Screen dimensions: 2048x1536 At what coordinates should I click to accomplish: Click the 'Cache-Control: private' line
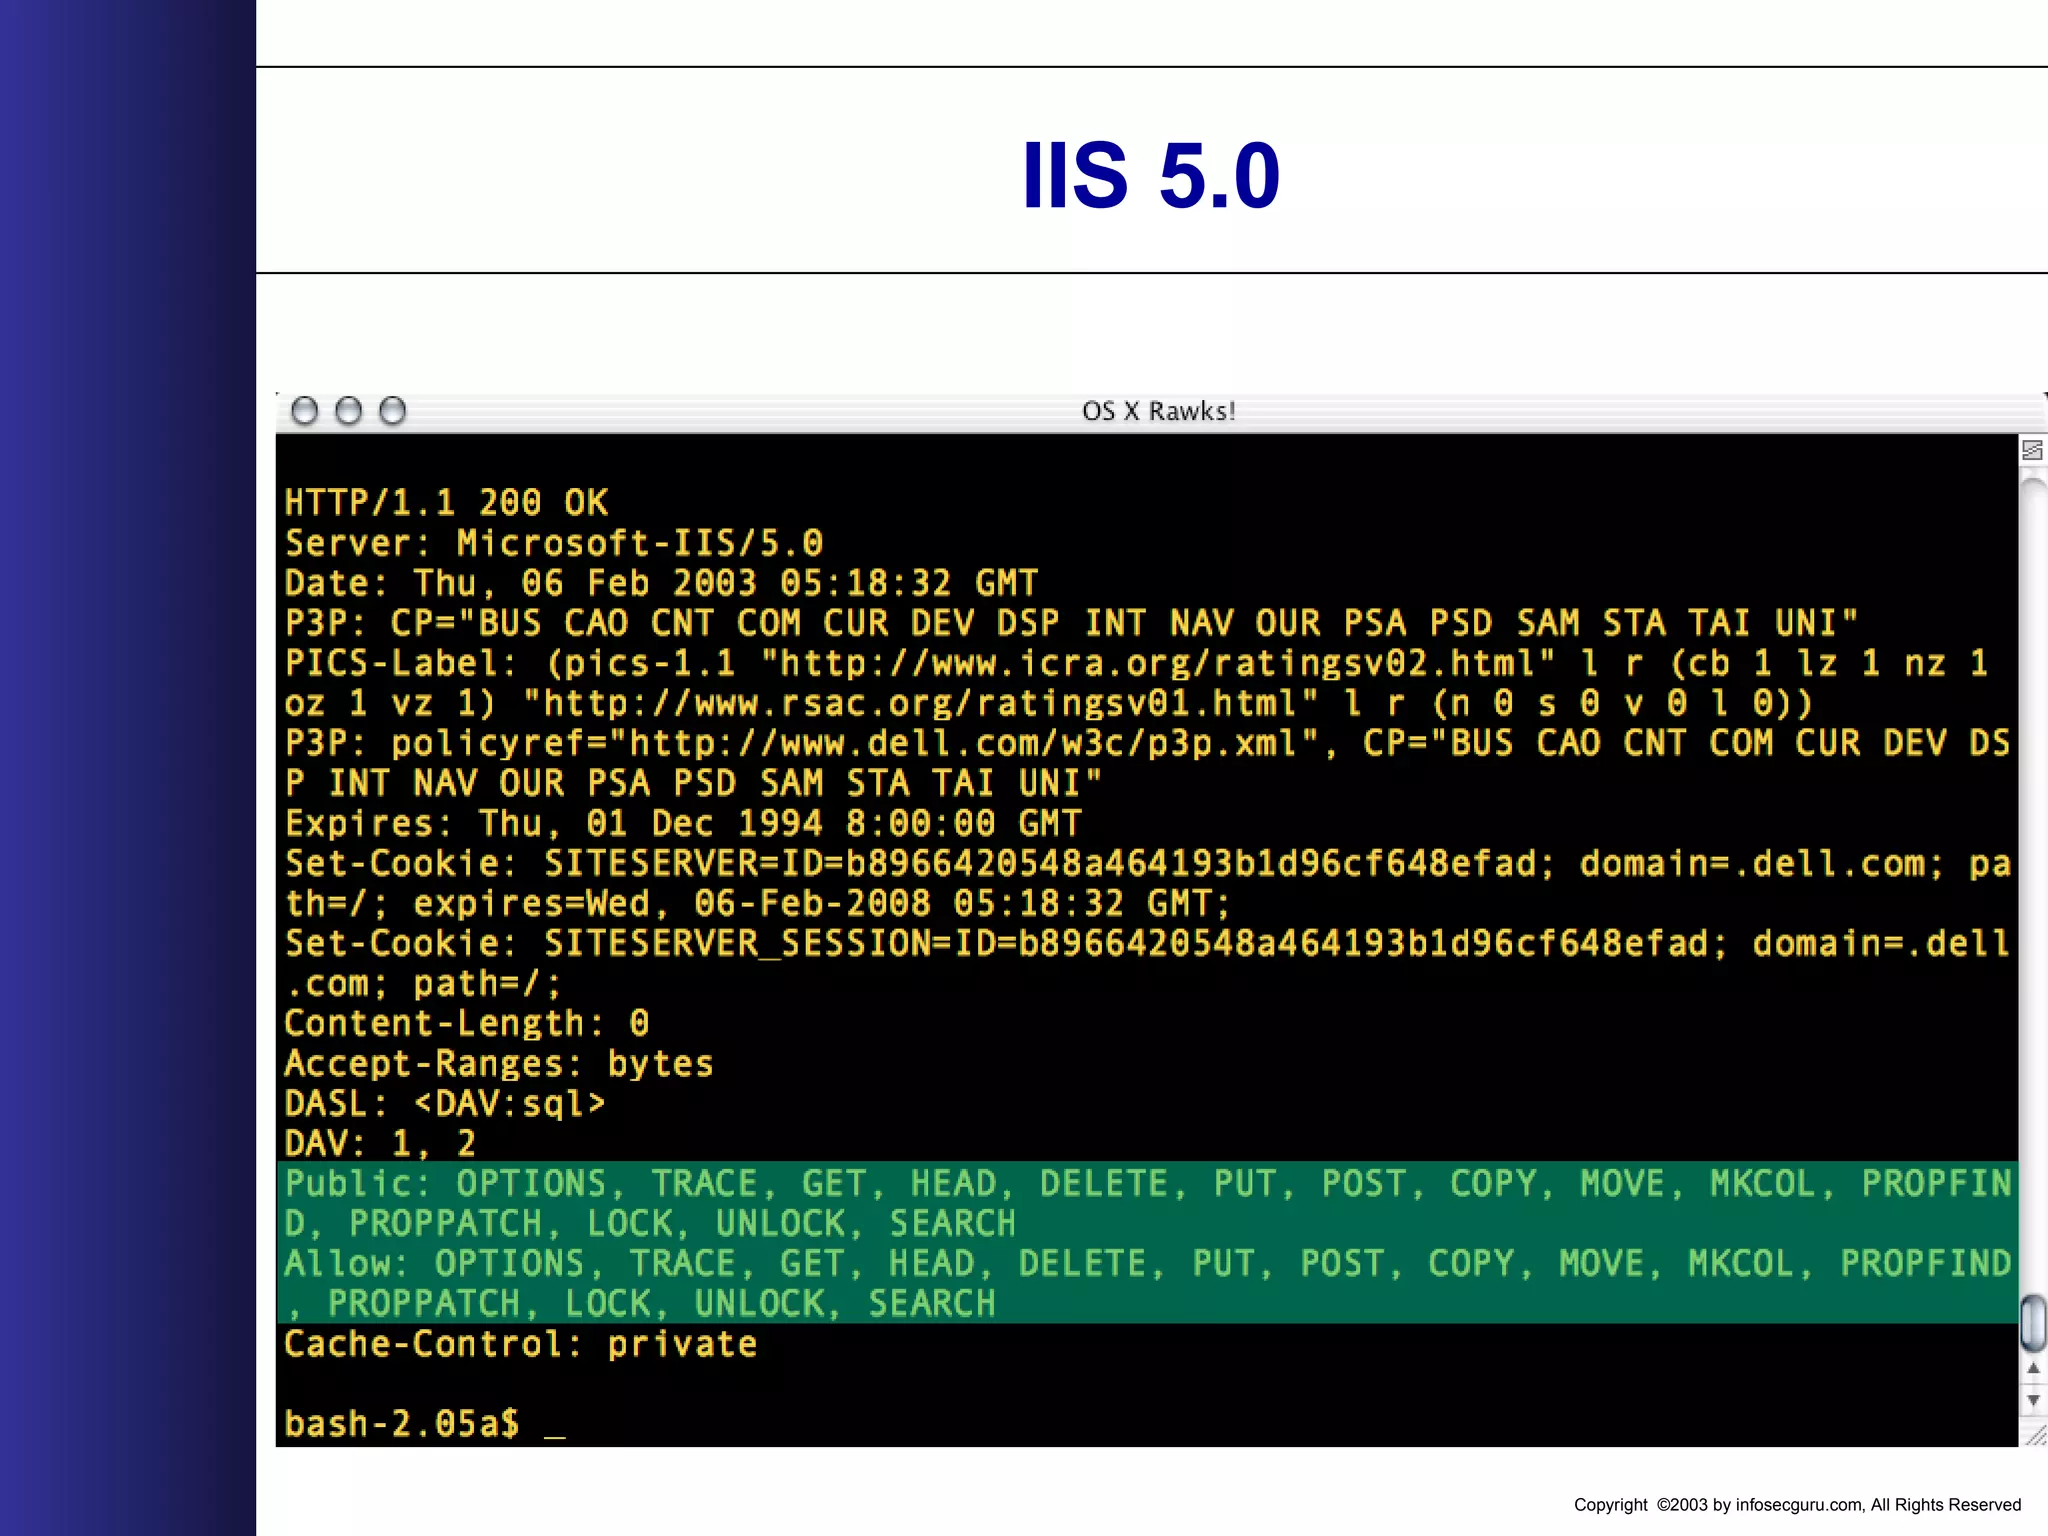point(521,1343)
